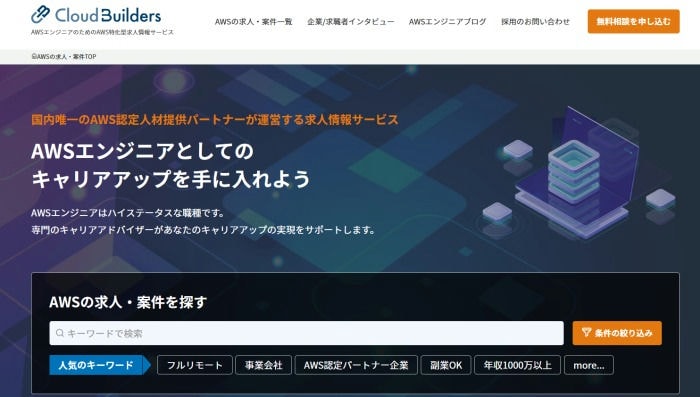The width and height of the screenshot is (700, 397).
Task: Click 条件の絞り込み filter button
Action: 617,333
